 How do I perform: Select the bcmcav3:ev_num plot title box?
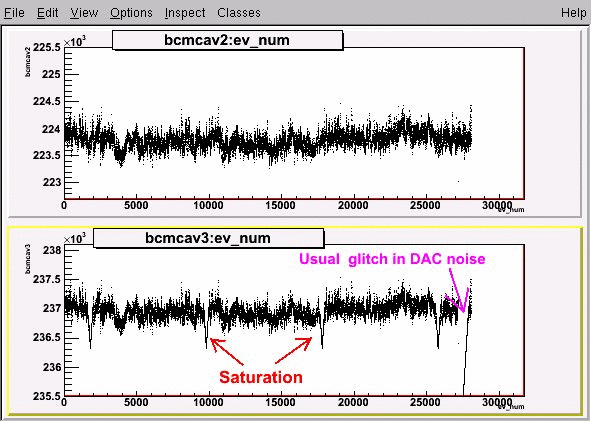coord(208,238)
